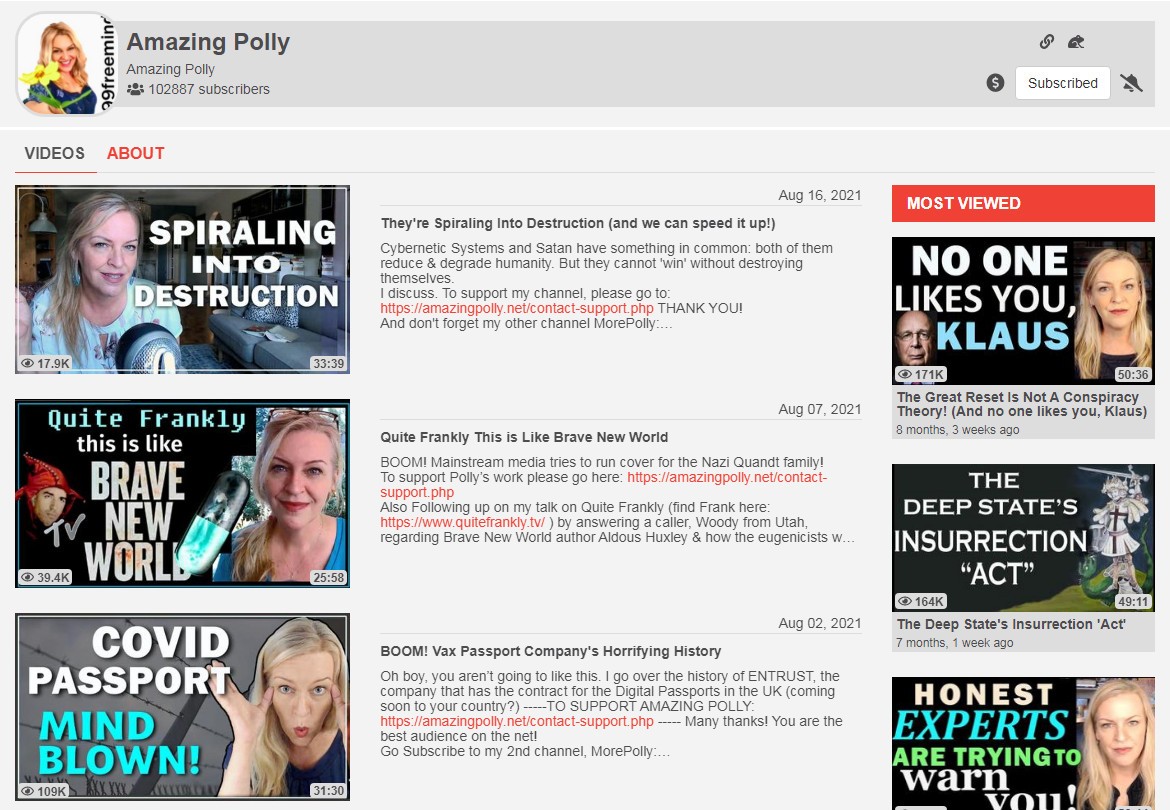Click title 'They're Spiraling Into Destruction'
The height and width of the screenshot is (810, 1170).
pos(577,223)
